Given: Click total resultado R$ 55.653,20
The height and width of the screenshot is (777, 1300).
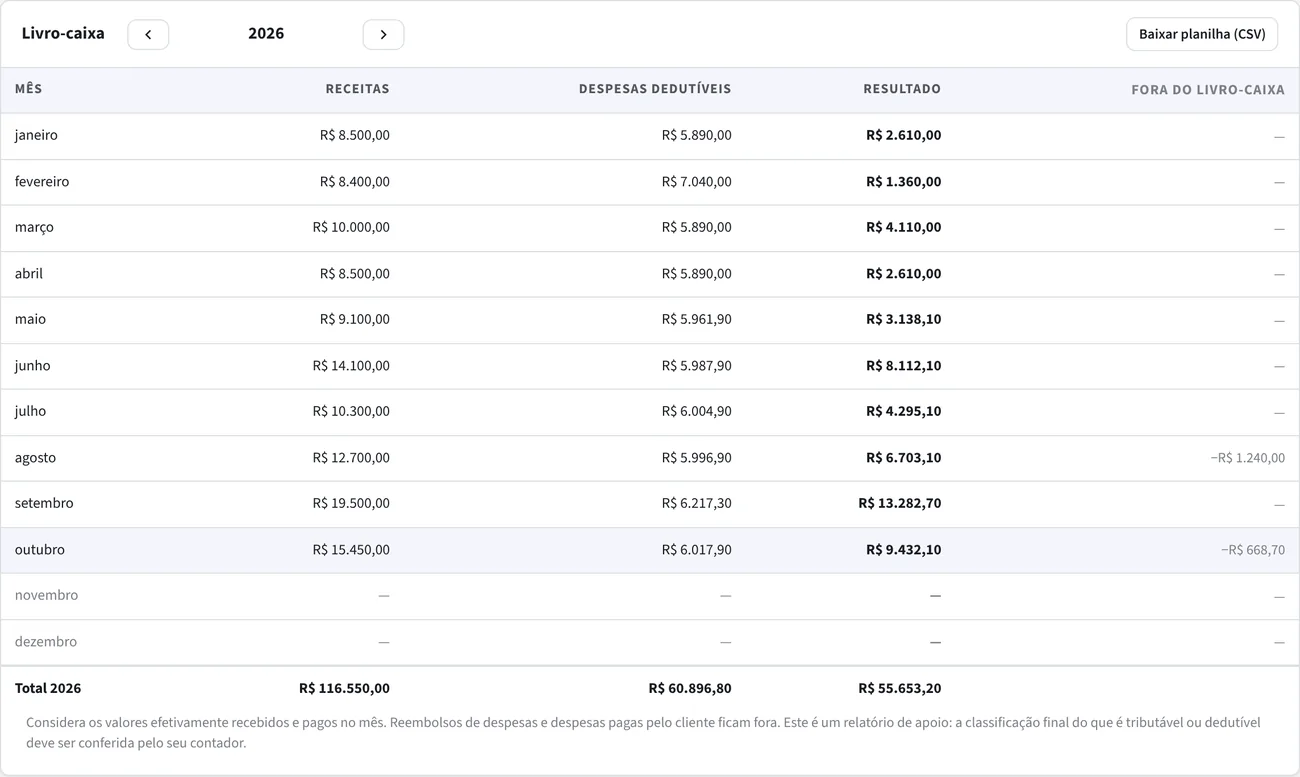Looking at the screenshot, I should click(x=900, y=688).
